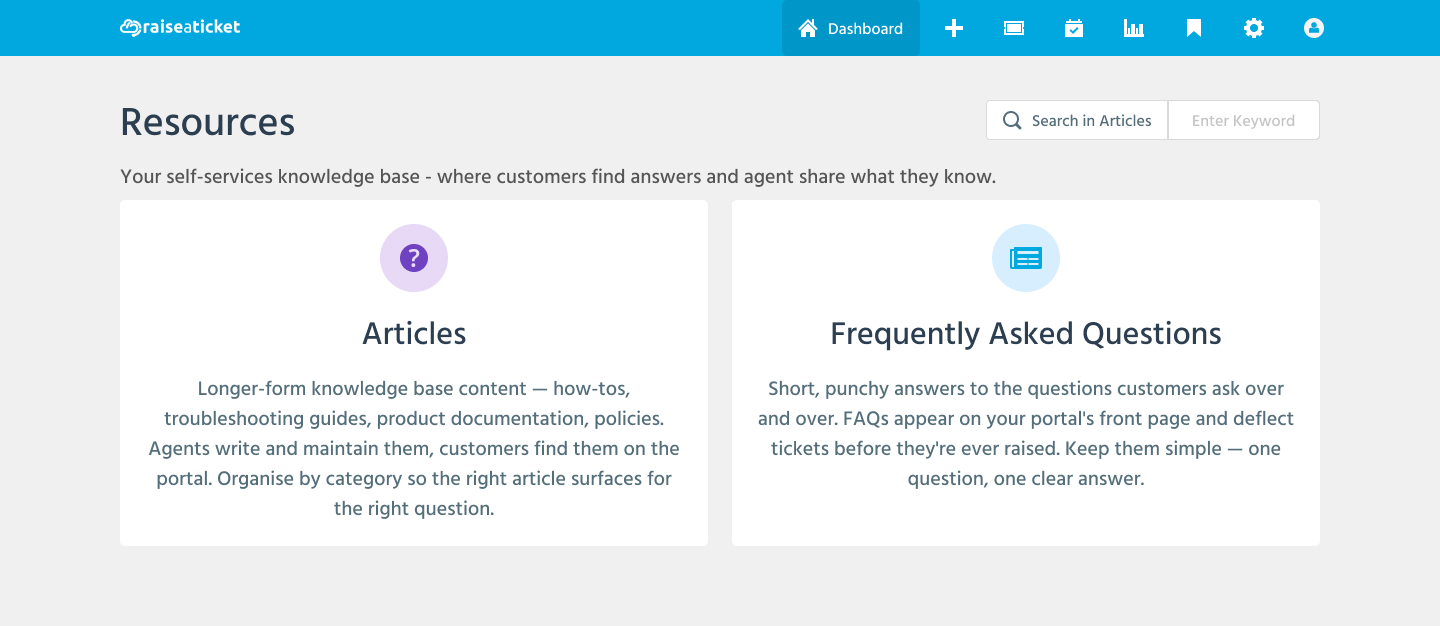Click the house icon beside Dashboard
Screen dimensions: 1440x626
808,28
